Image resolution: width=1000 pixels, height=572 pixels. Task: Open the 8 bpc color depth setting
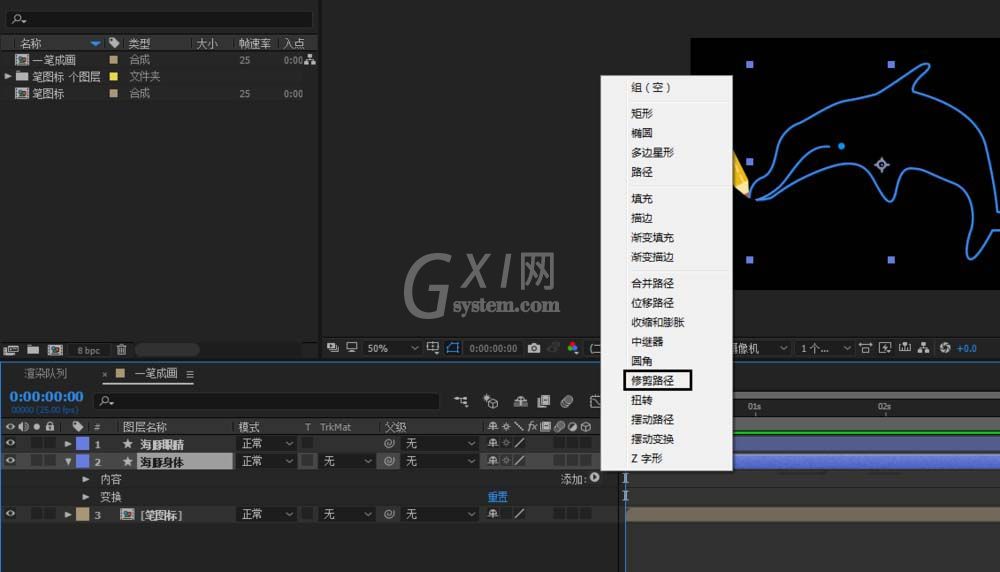tap(88, 350)
